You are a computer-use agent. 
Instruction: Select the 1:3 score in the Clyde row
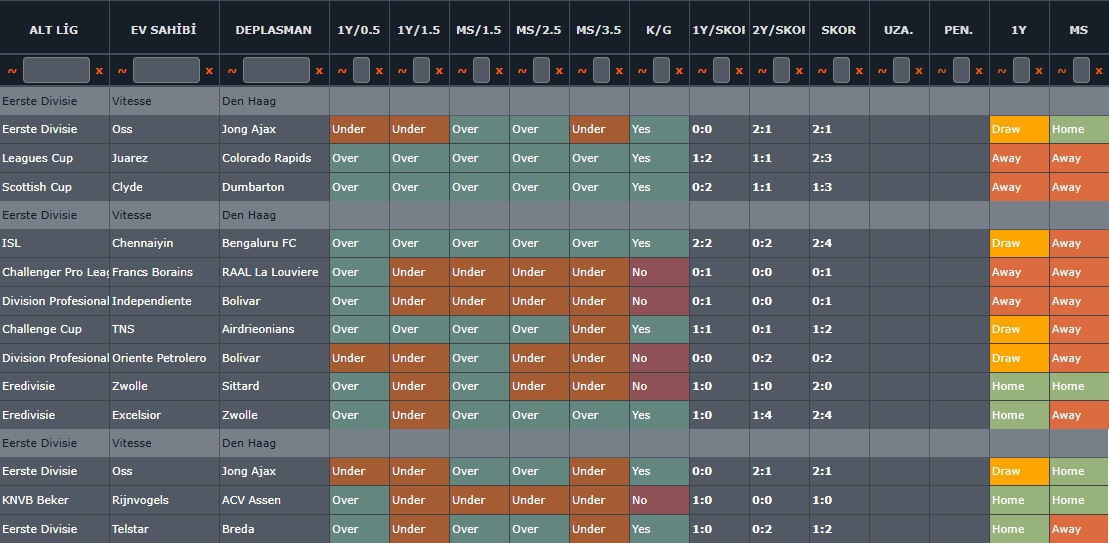[840, 187]
